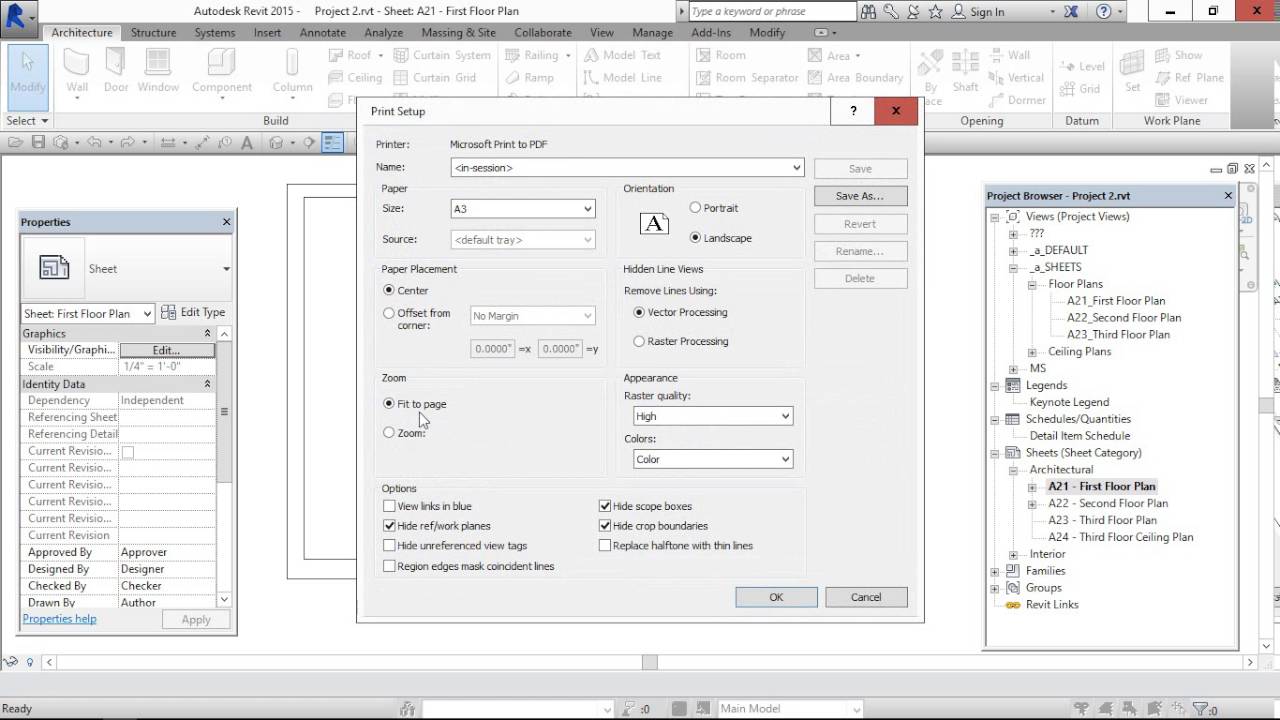Choose the Column tool
1280x720 pixels.
[x=292, y=72]
